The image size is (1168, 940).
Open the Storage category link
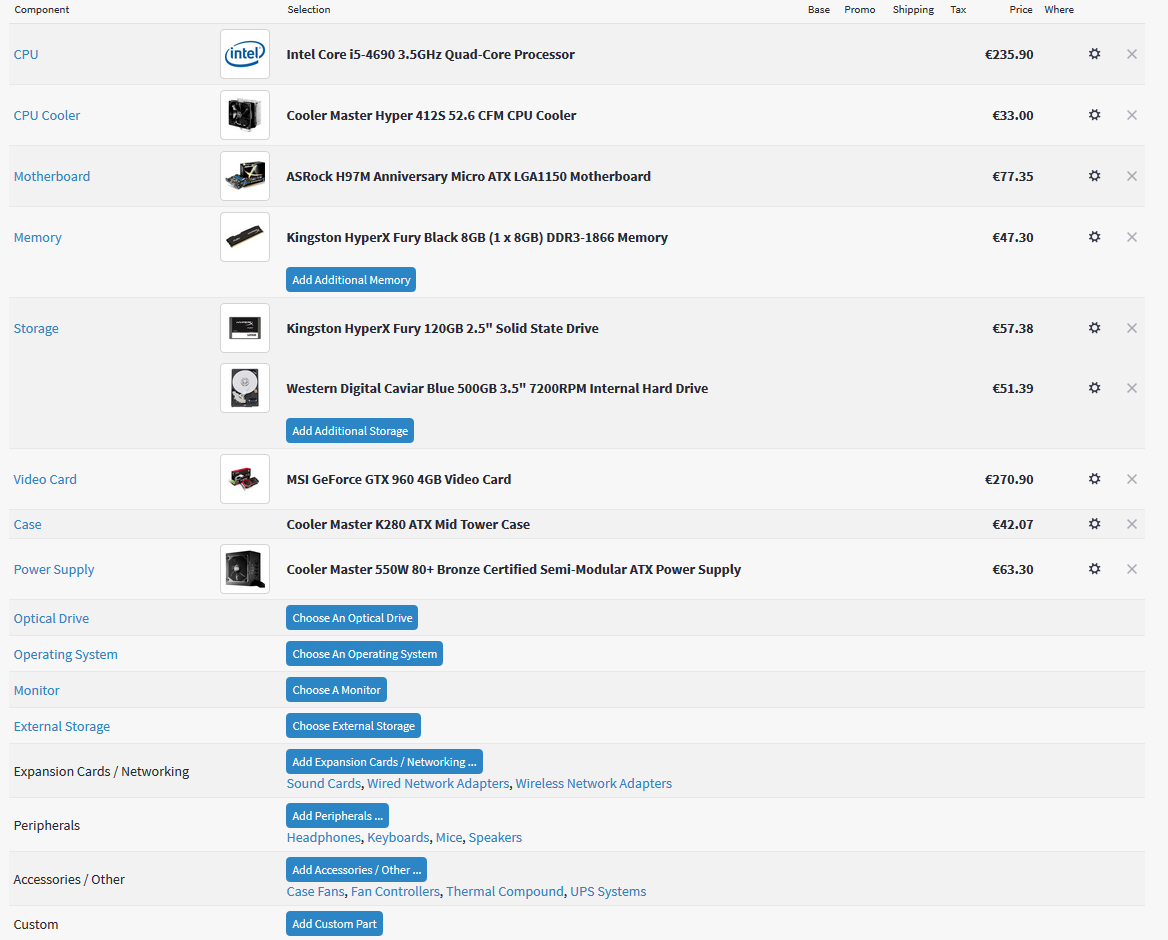click(36, 328)
